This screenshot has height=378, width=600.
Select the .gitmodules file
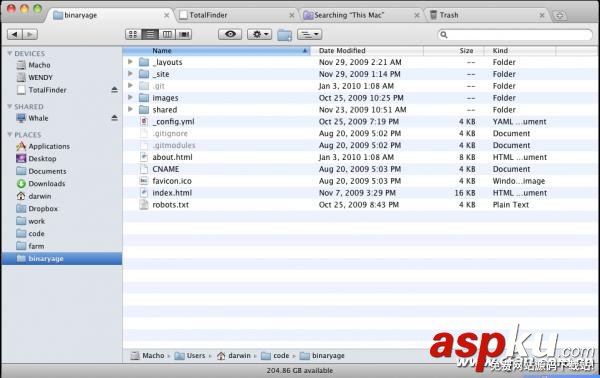point(174,145)
